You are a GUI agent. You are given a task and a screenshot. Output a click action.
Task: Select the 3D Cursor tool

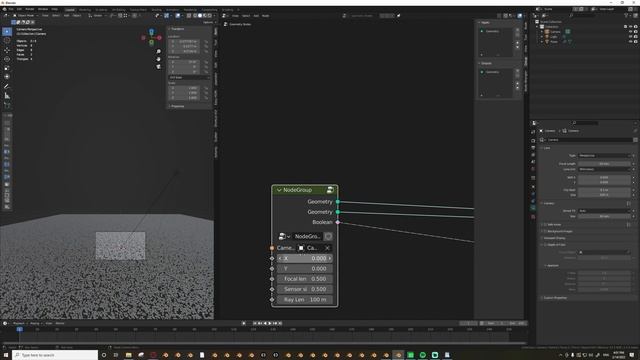coord(7,40)
